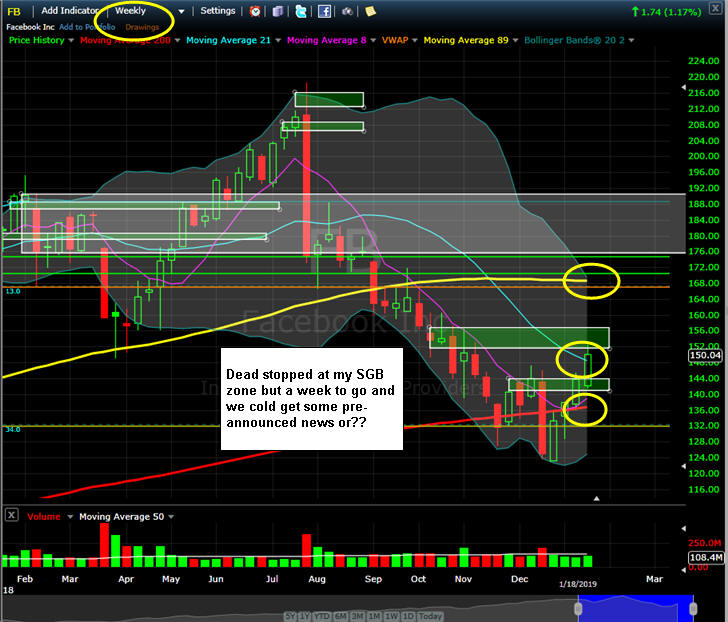Expand Moving Average 8 options arrow
Image resolution: width=728 pixels, height=622 pixels.
tap(373, 40)
